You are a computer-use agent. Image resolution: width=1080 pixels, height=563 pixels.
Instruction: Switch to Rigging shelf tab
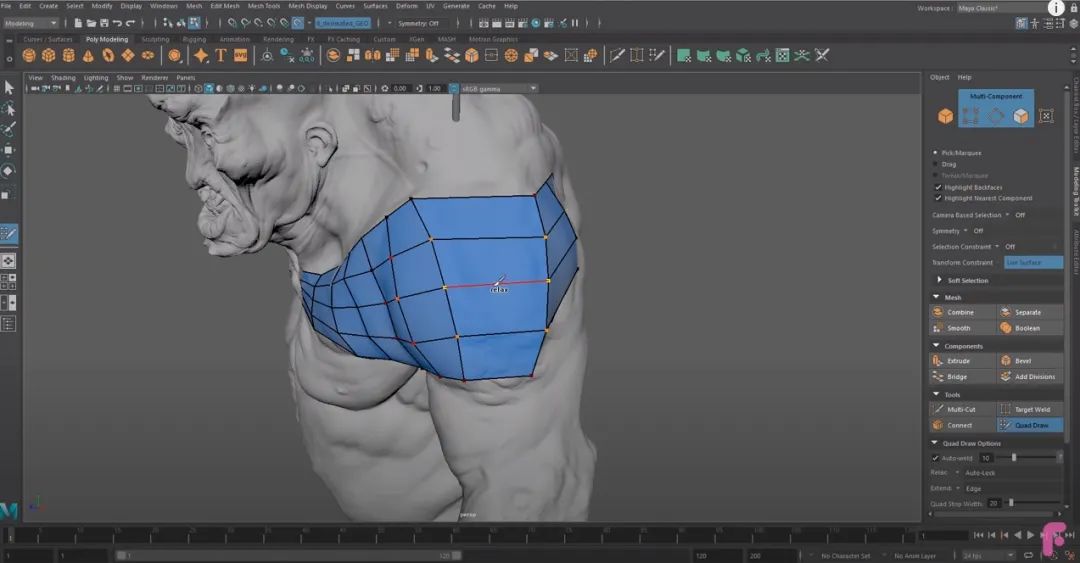(194, 39)
